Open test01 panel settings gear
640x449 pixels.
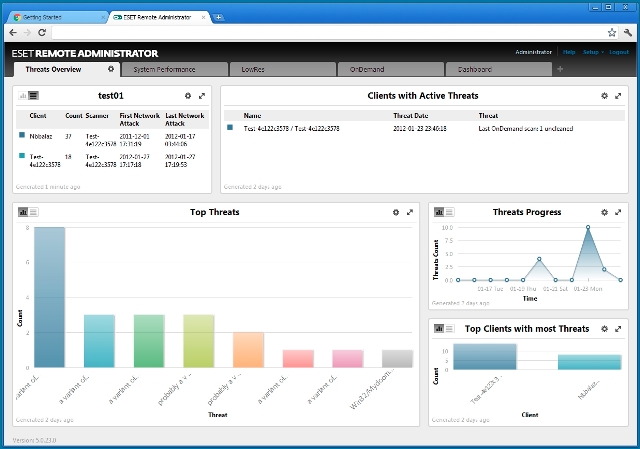(188, 96)
